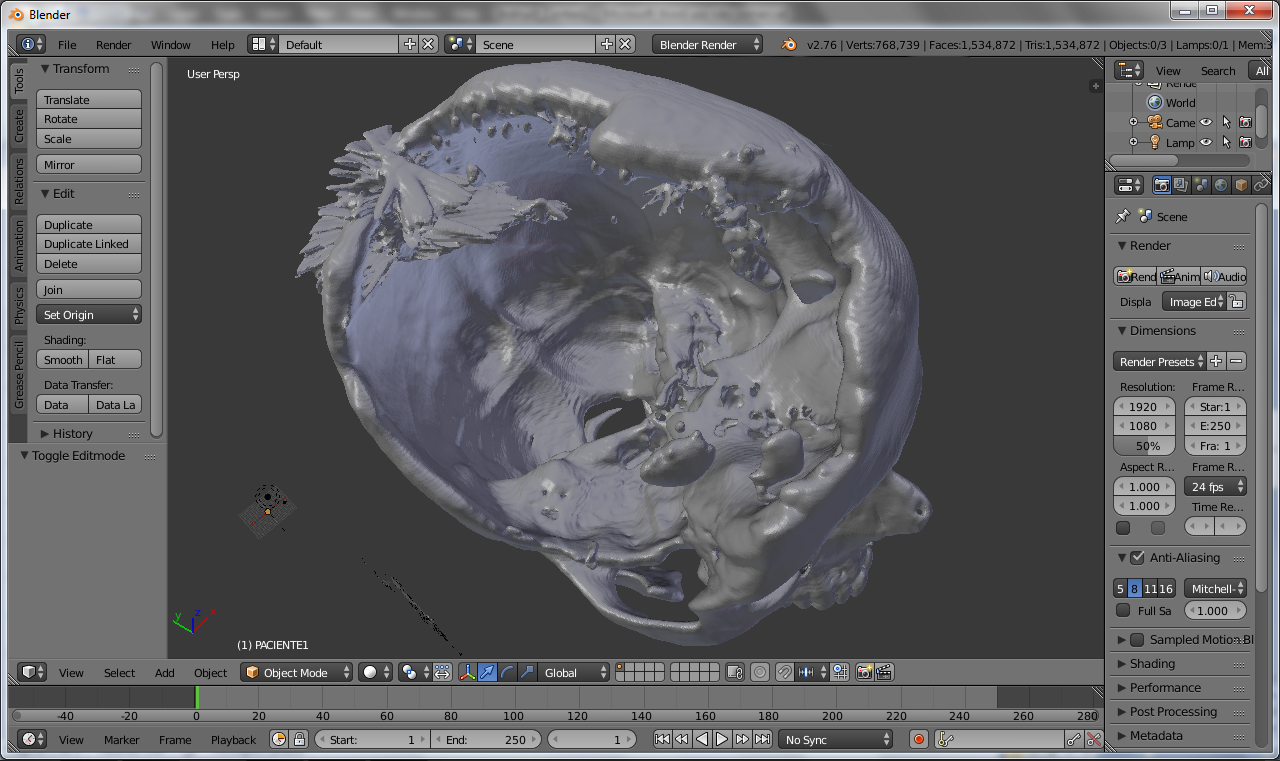The image size is (1280, 761).
Task: Click the Smooth shading button
Action: pyautogui.click(x=62, y=359)
